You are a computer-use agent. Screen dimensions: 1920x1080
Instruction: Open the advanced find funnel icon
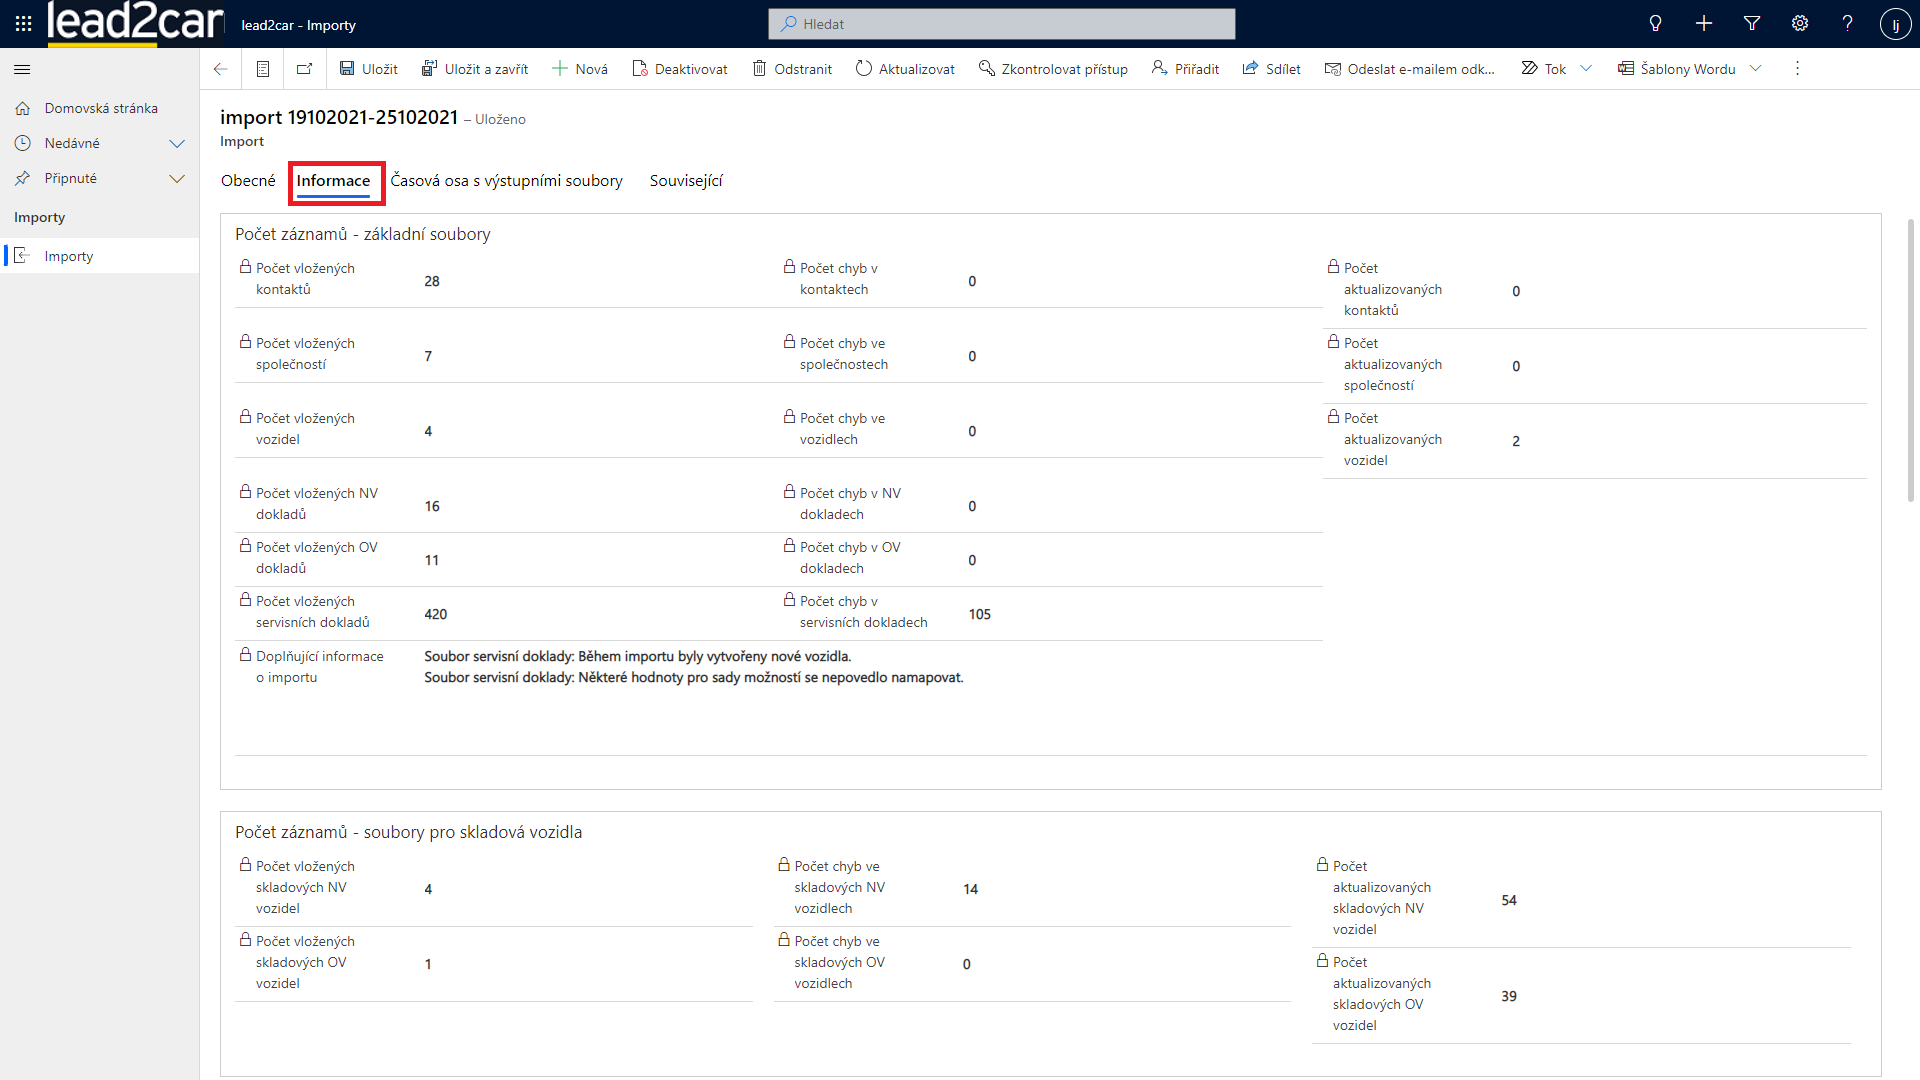(x=1752, y=24)
